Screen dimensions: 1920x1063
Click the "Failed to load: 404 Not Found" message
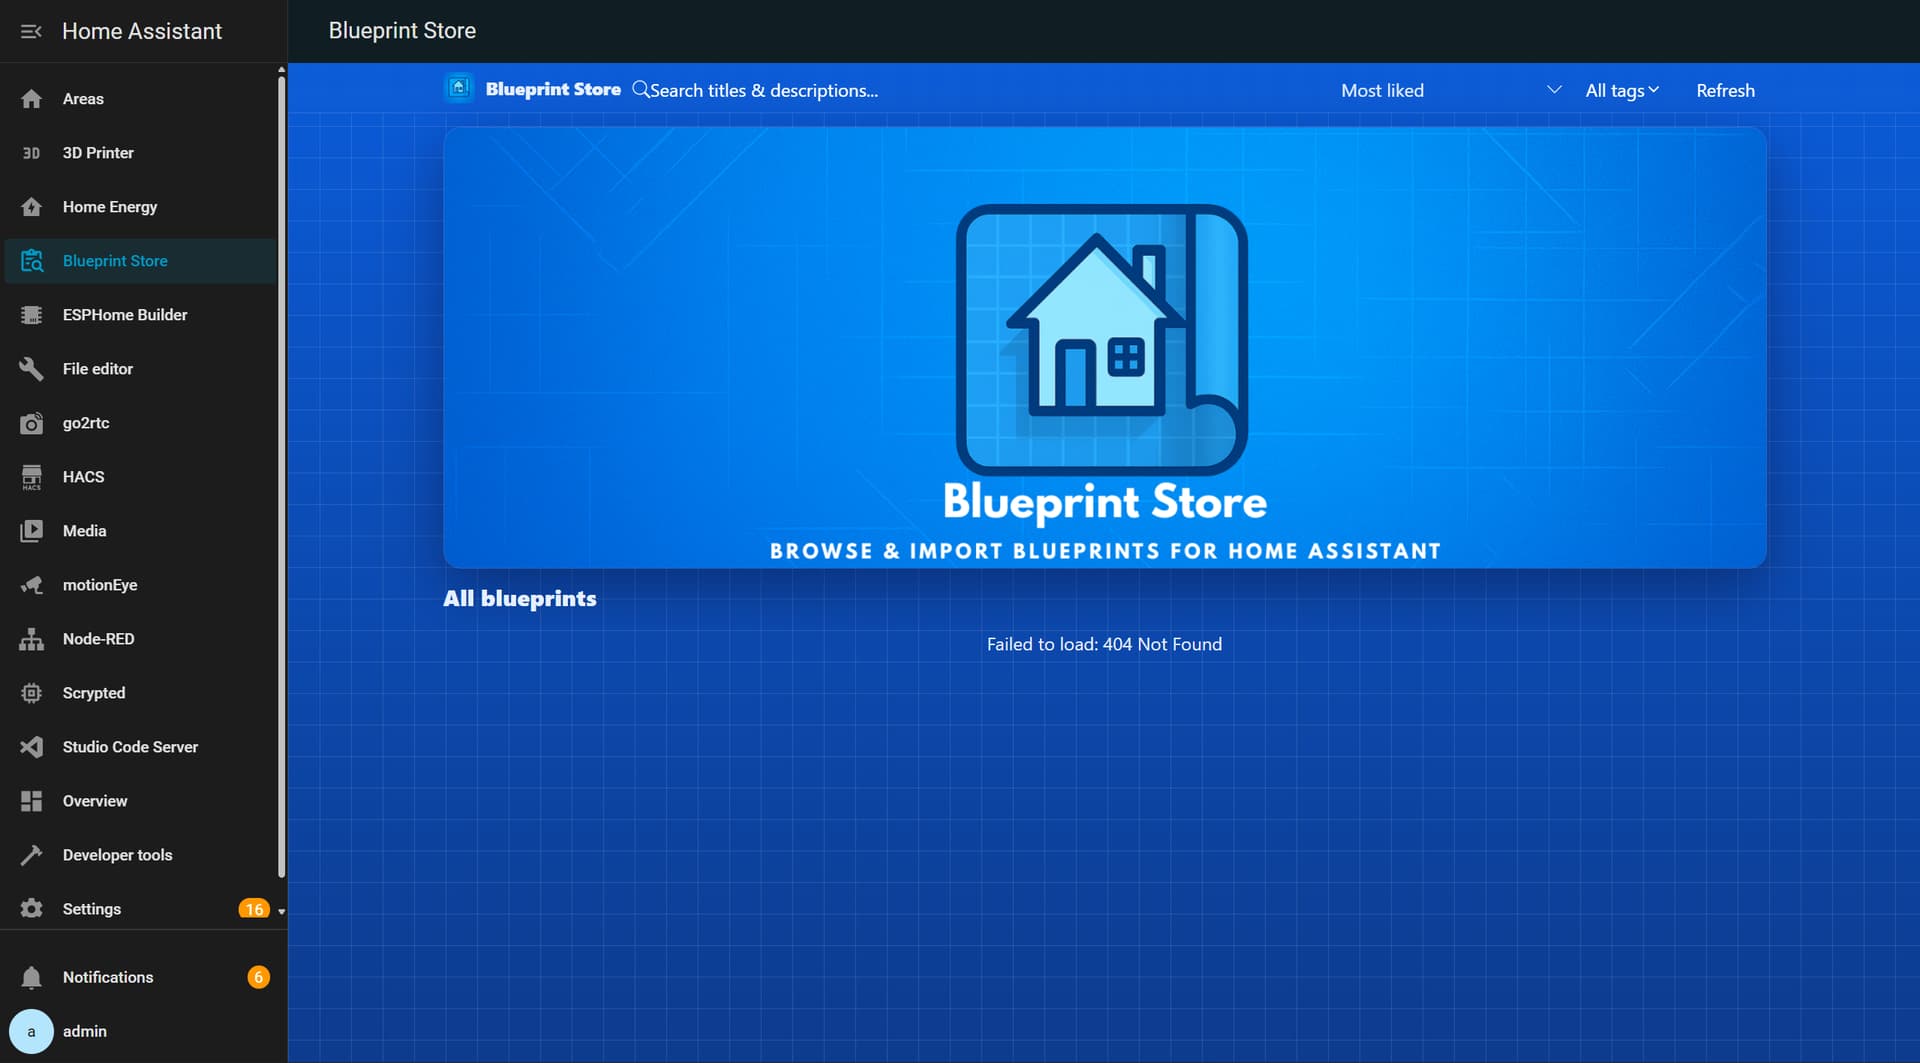point(1104,644)
